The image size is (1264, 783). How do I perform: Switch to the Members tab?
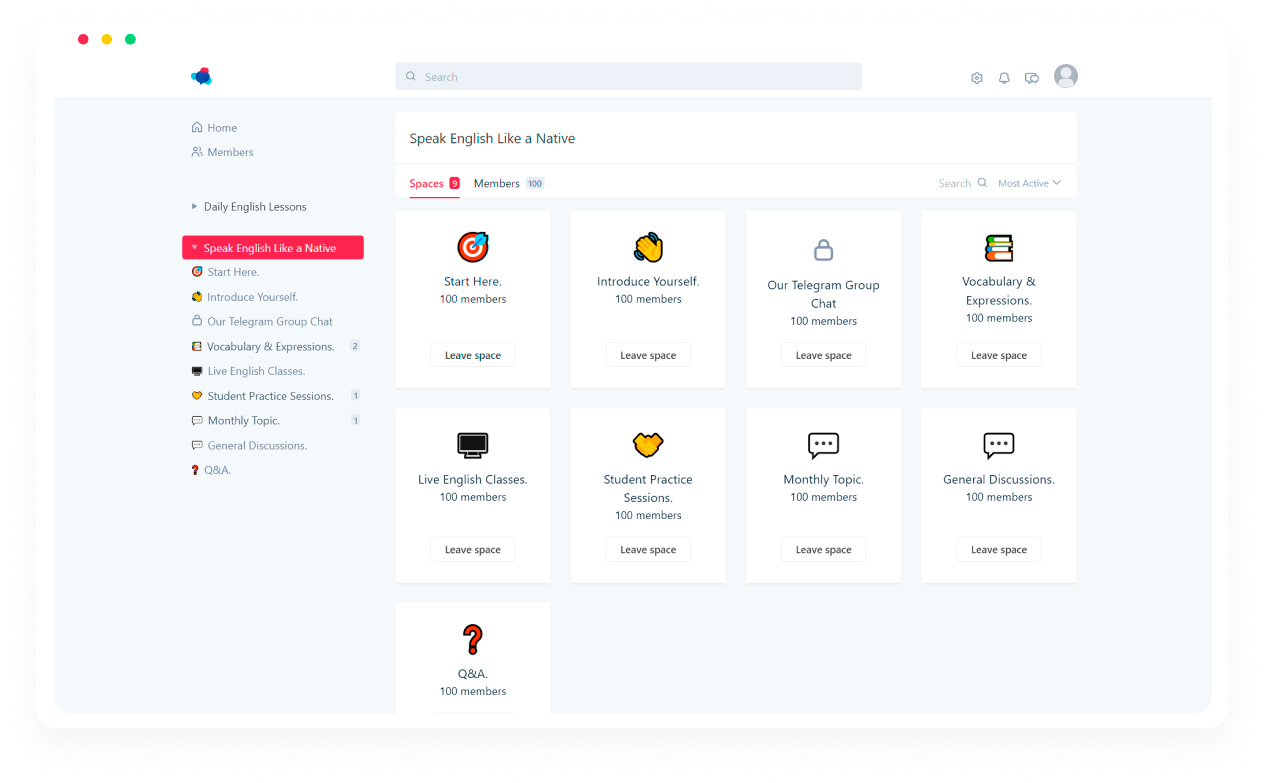[497, 184]
